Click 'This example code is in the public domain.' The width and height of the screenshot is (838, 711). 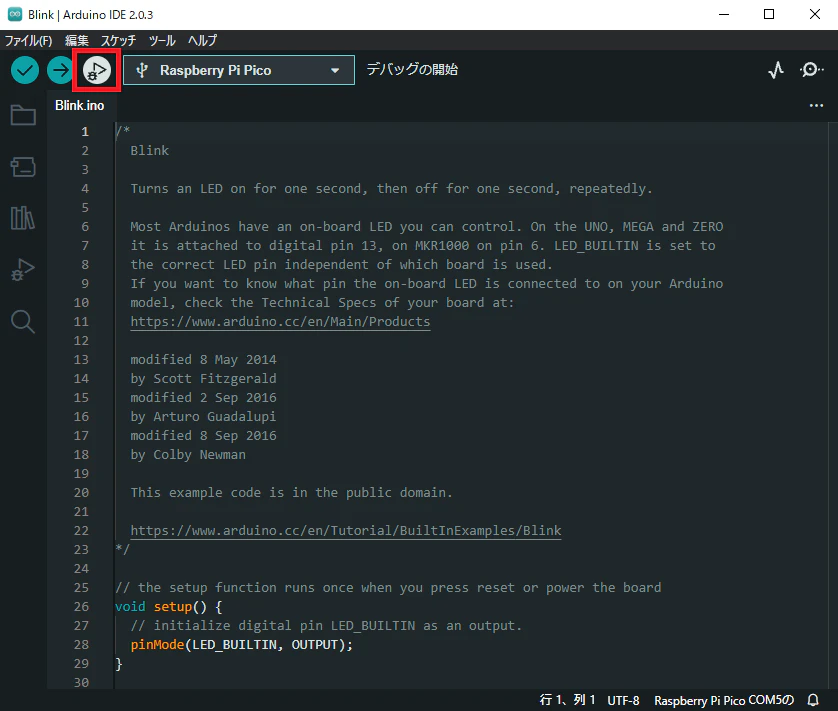point(291,492)
